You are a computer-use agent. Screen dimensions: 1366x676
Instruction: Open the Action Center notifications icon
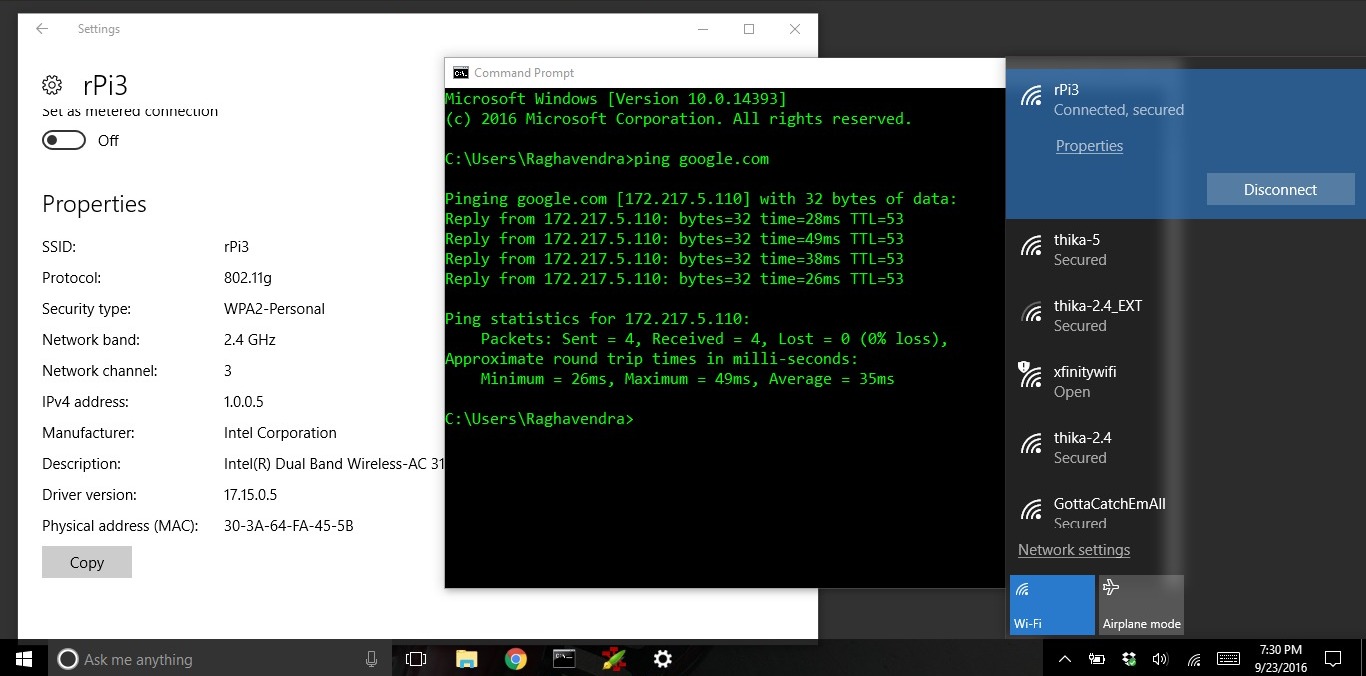tap(1333, 659)
